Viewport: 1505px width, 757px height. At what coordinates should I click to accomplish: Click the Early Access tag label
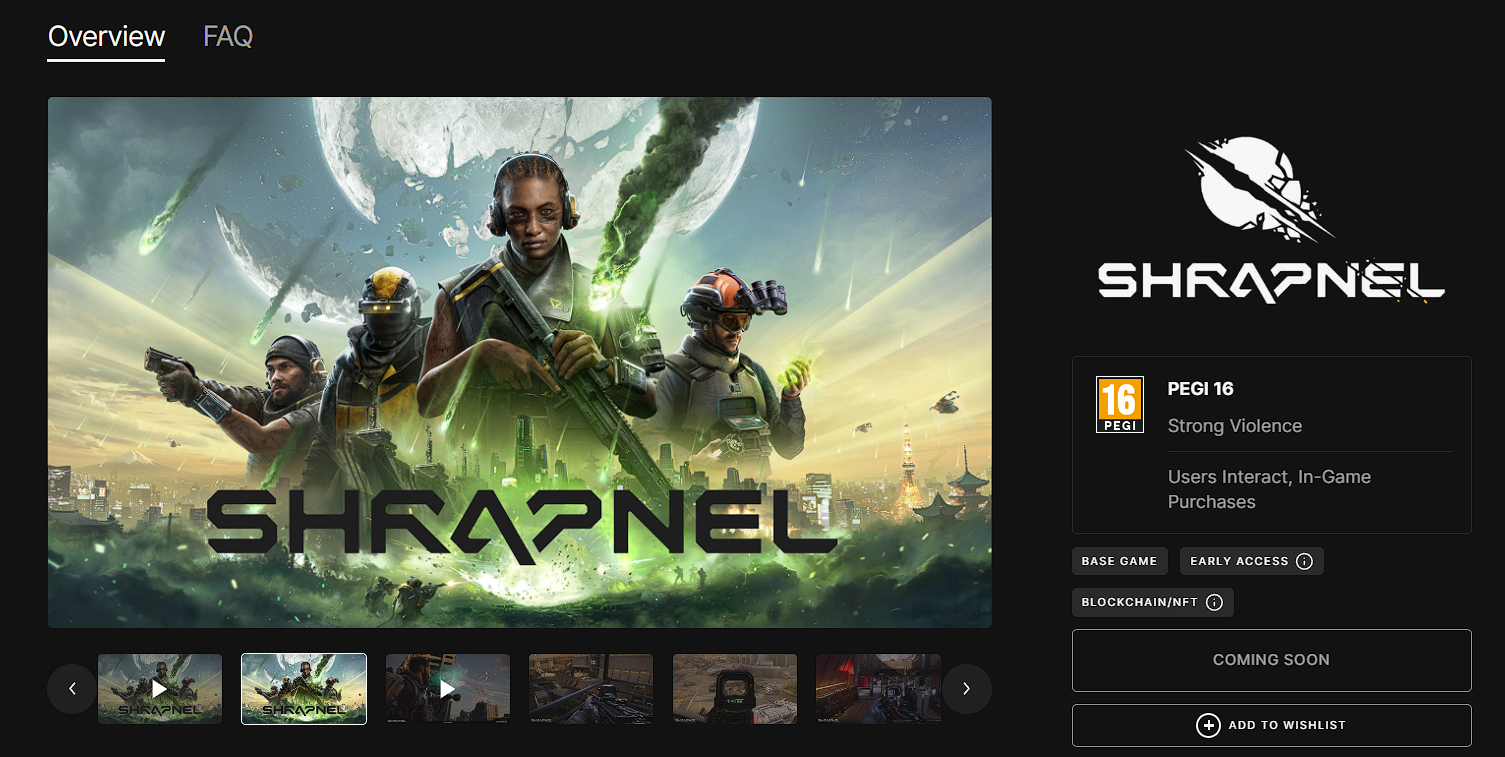point(1239,561)
